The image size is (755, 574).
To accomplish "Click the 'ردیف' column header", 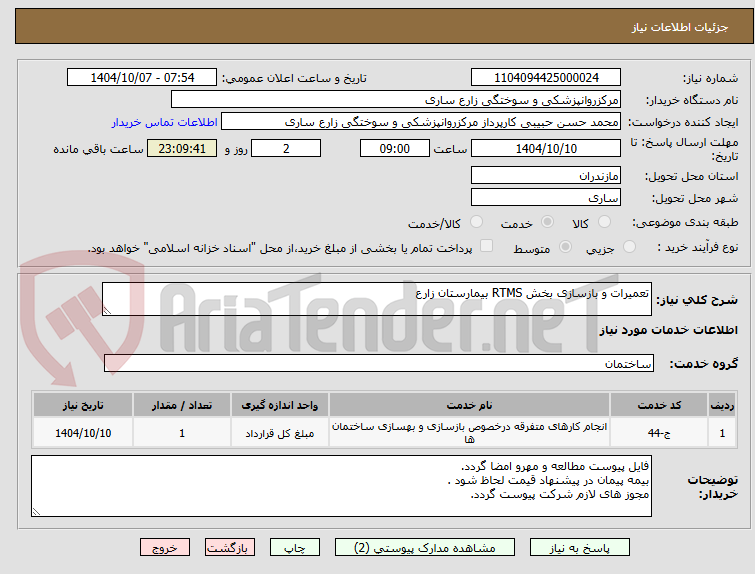I will (722, 405).
